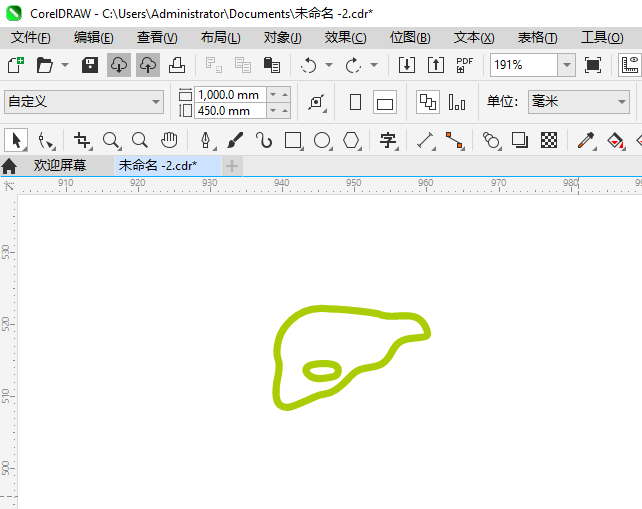Viewport: 642px width, 509px height.
Task: Select the Text tool
Action: click(x=388, y=140)
